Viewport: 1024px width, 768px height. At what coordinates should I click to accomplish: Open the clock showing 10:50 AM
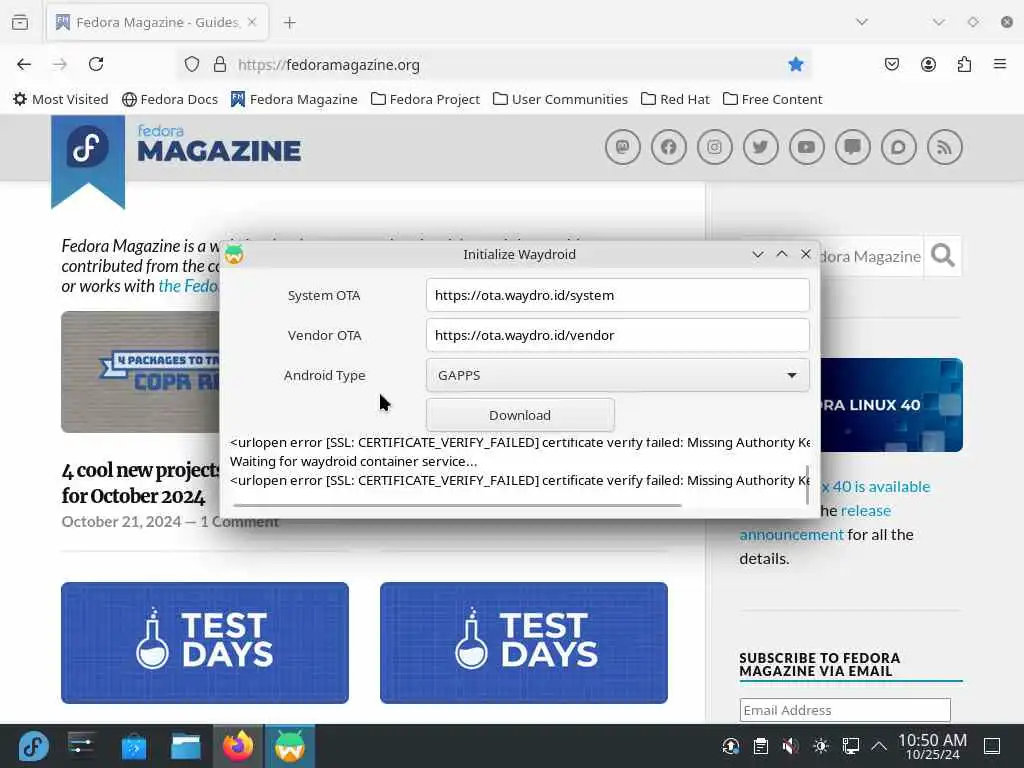[x=932, y=746]
